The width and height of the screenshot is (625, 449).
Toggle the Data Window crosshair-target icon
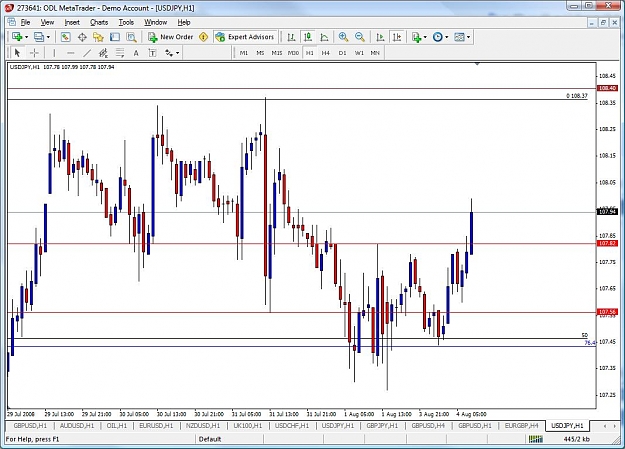click(x=82, y=37)
